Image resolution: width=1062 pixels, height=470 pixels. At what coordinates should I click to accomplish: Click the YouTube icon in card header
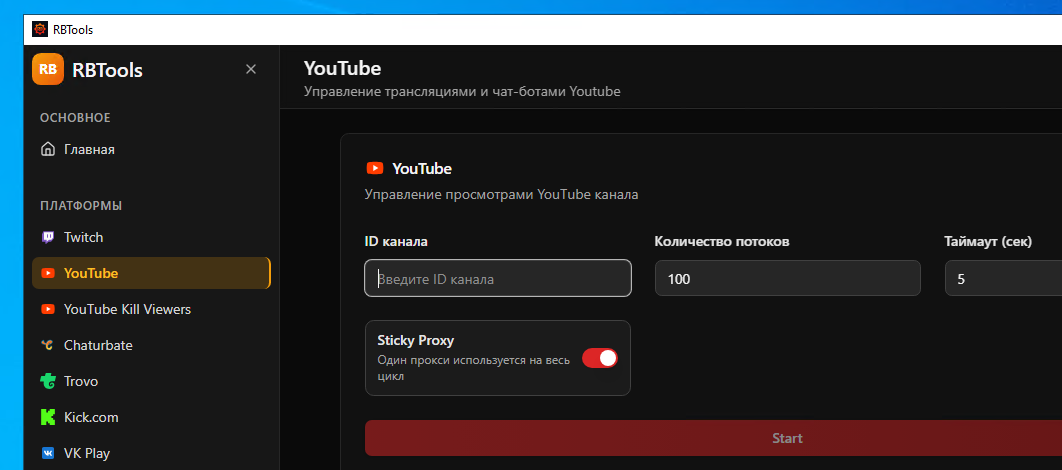click(375, 168)
